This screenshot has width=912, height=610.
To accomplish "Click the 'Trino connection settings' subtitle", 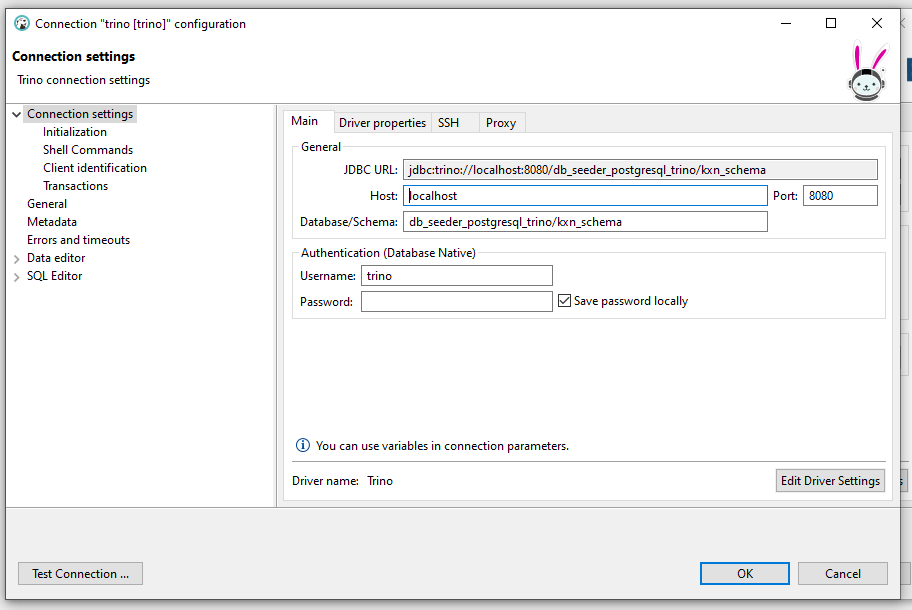I will (x=84, y=80).
